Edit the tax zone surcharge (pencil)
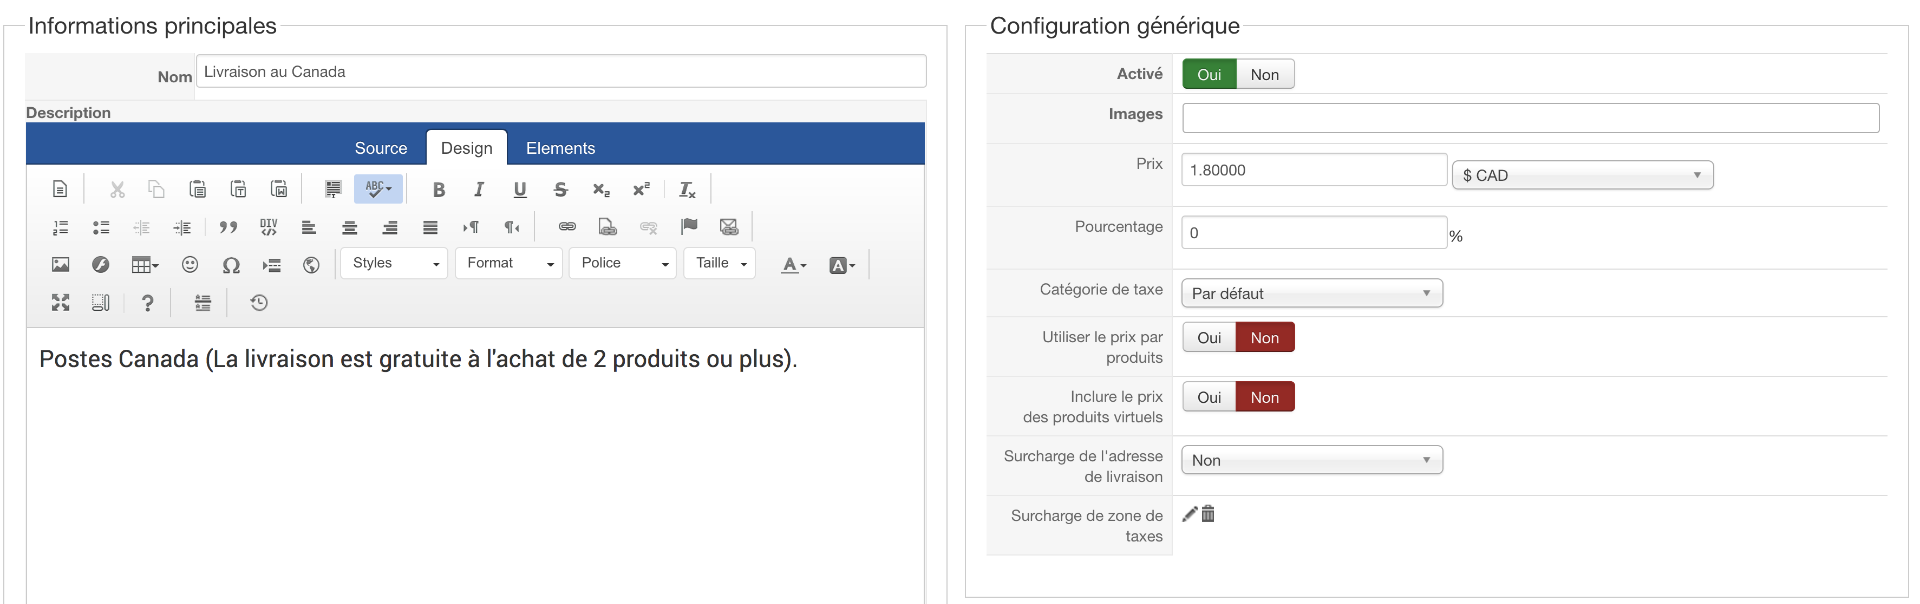The height and width of the screenshot is (604, 1920). [x=1190, y=514]
